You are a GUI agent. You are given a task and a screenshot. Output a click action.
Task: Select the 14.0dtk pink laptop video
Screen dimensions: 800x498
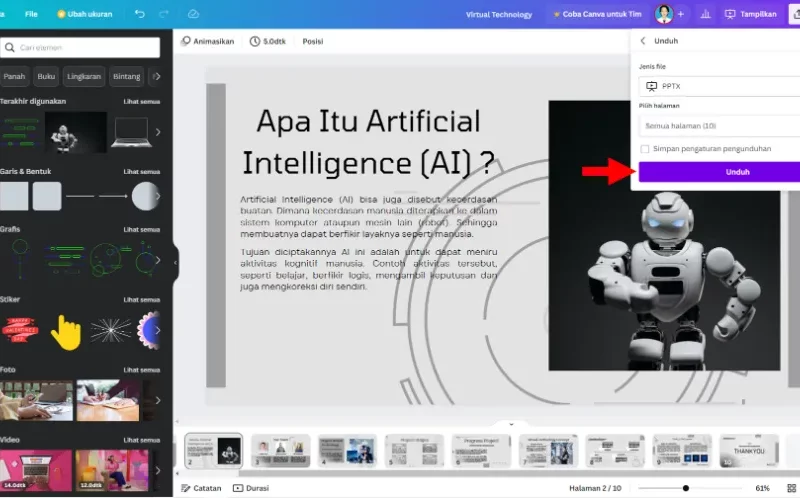pos(36,470)
